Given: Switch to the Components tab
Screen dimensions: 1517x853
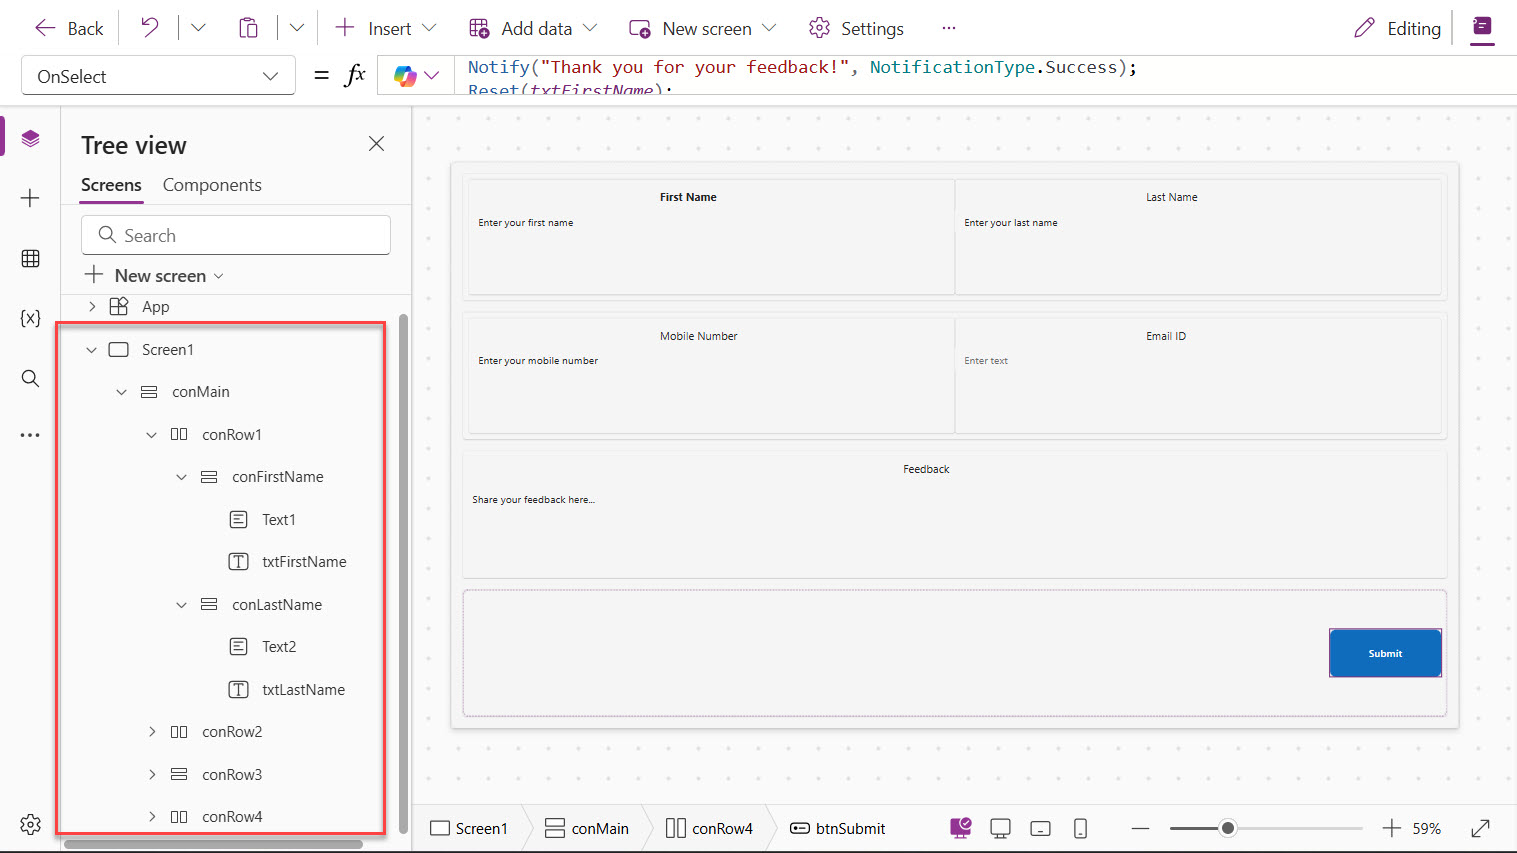Looking at the screenshot, I should (x=211, y=185).
